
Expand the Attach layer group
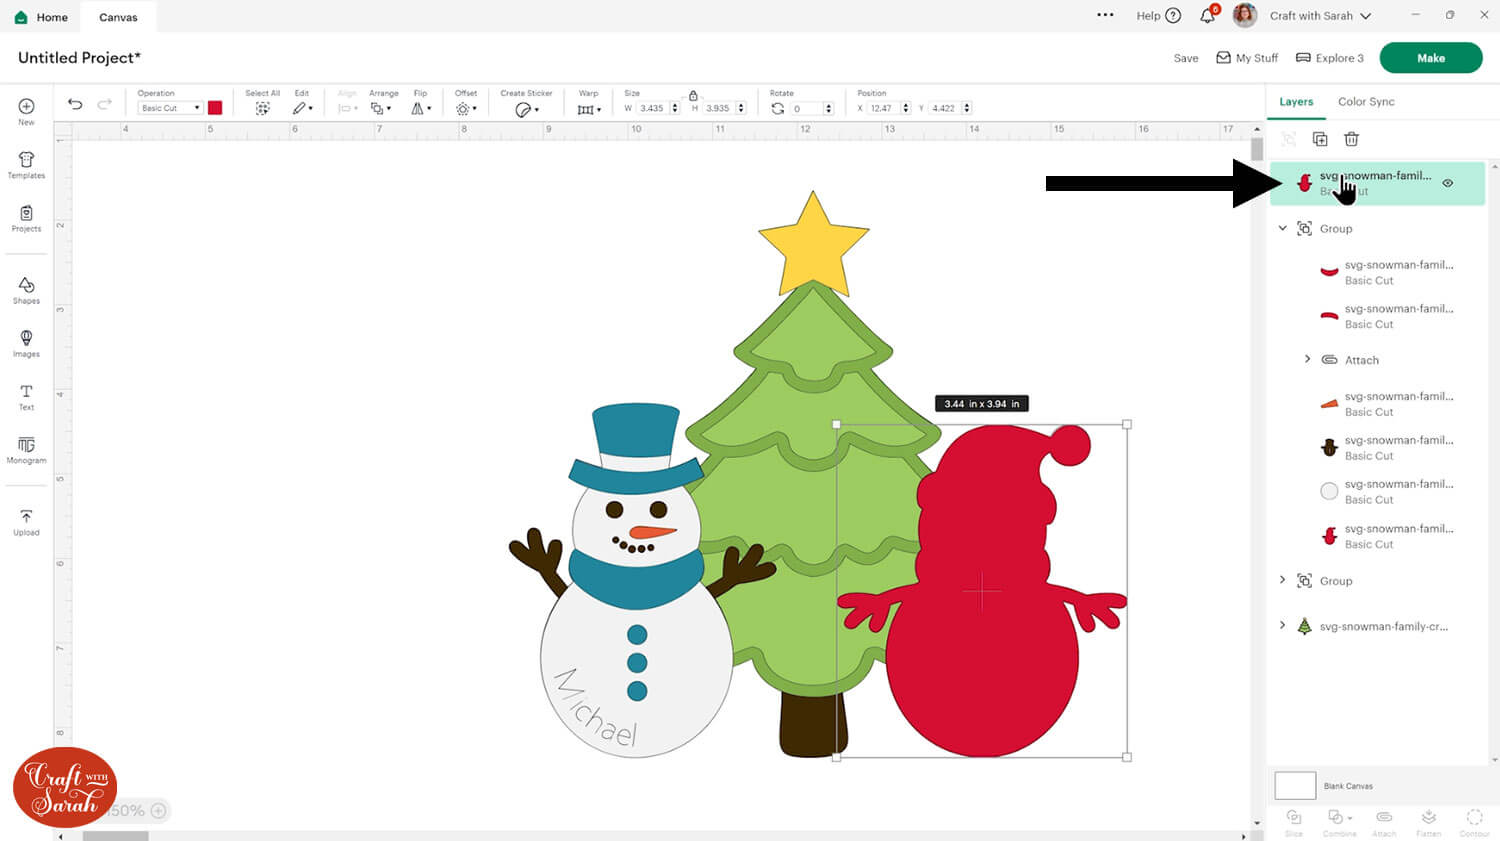click(x=1307, y=360)
